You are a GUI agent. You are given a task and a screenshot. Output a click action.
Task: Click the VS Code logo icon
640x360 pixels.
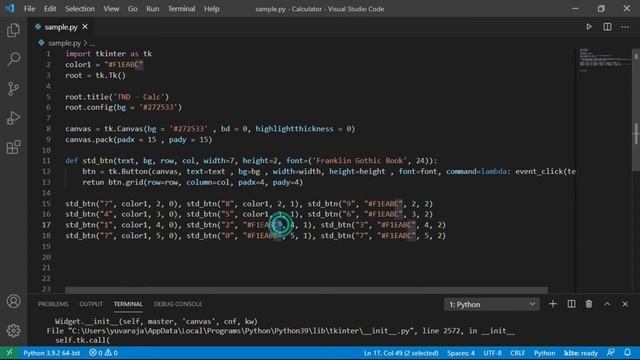point(10,9)
